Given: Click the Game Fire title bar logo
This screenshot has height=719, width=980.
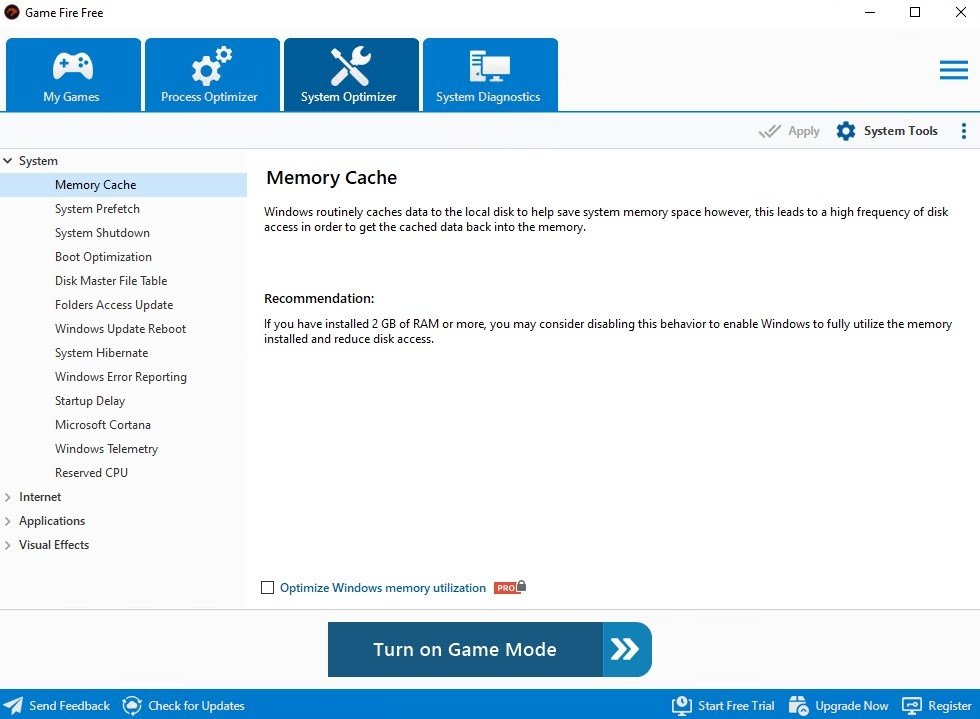Looking at the screenshot, I should [x=12, y=13].
